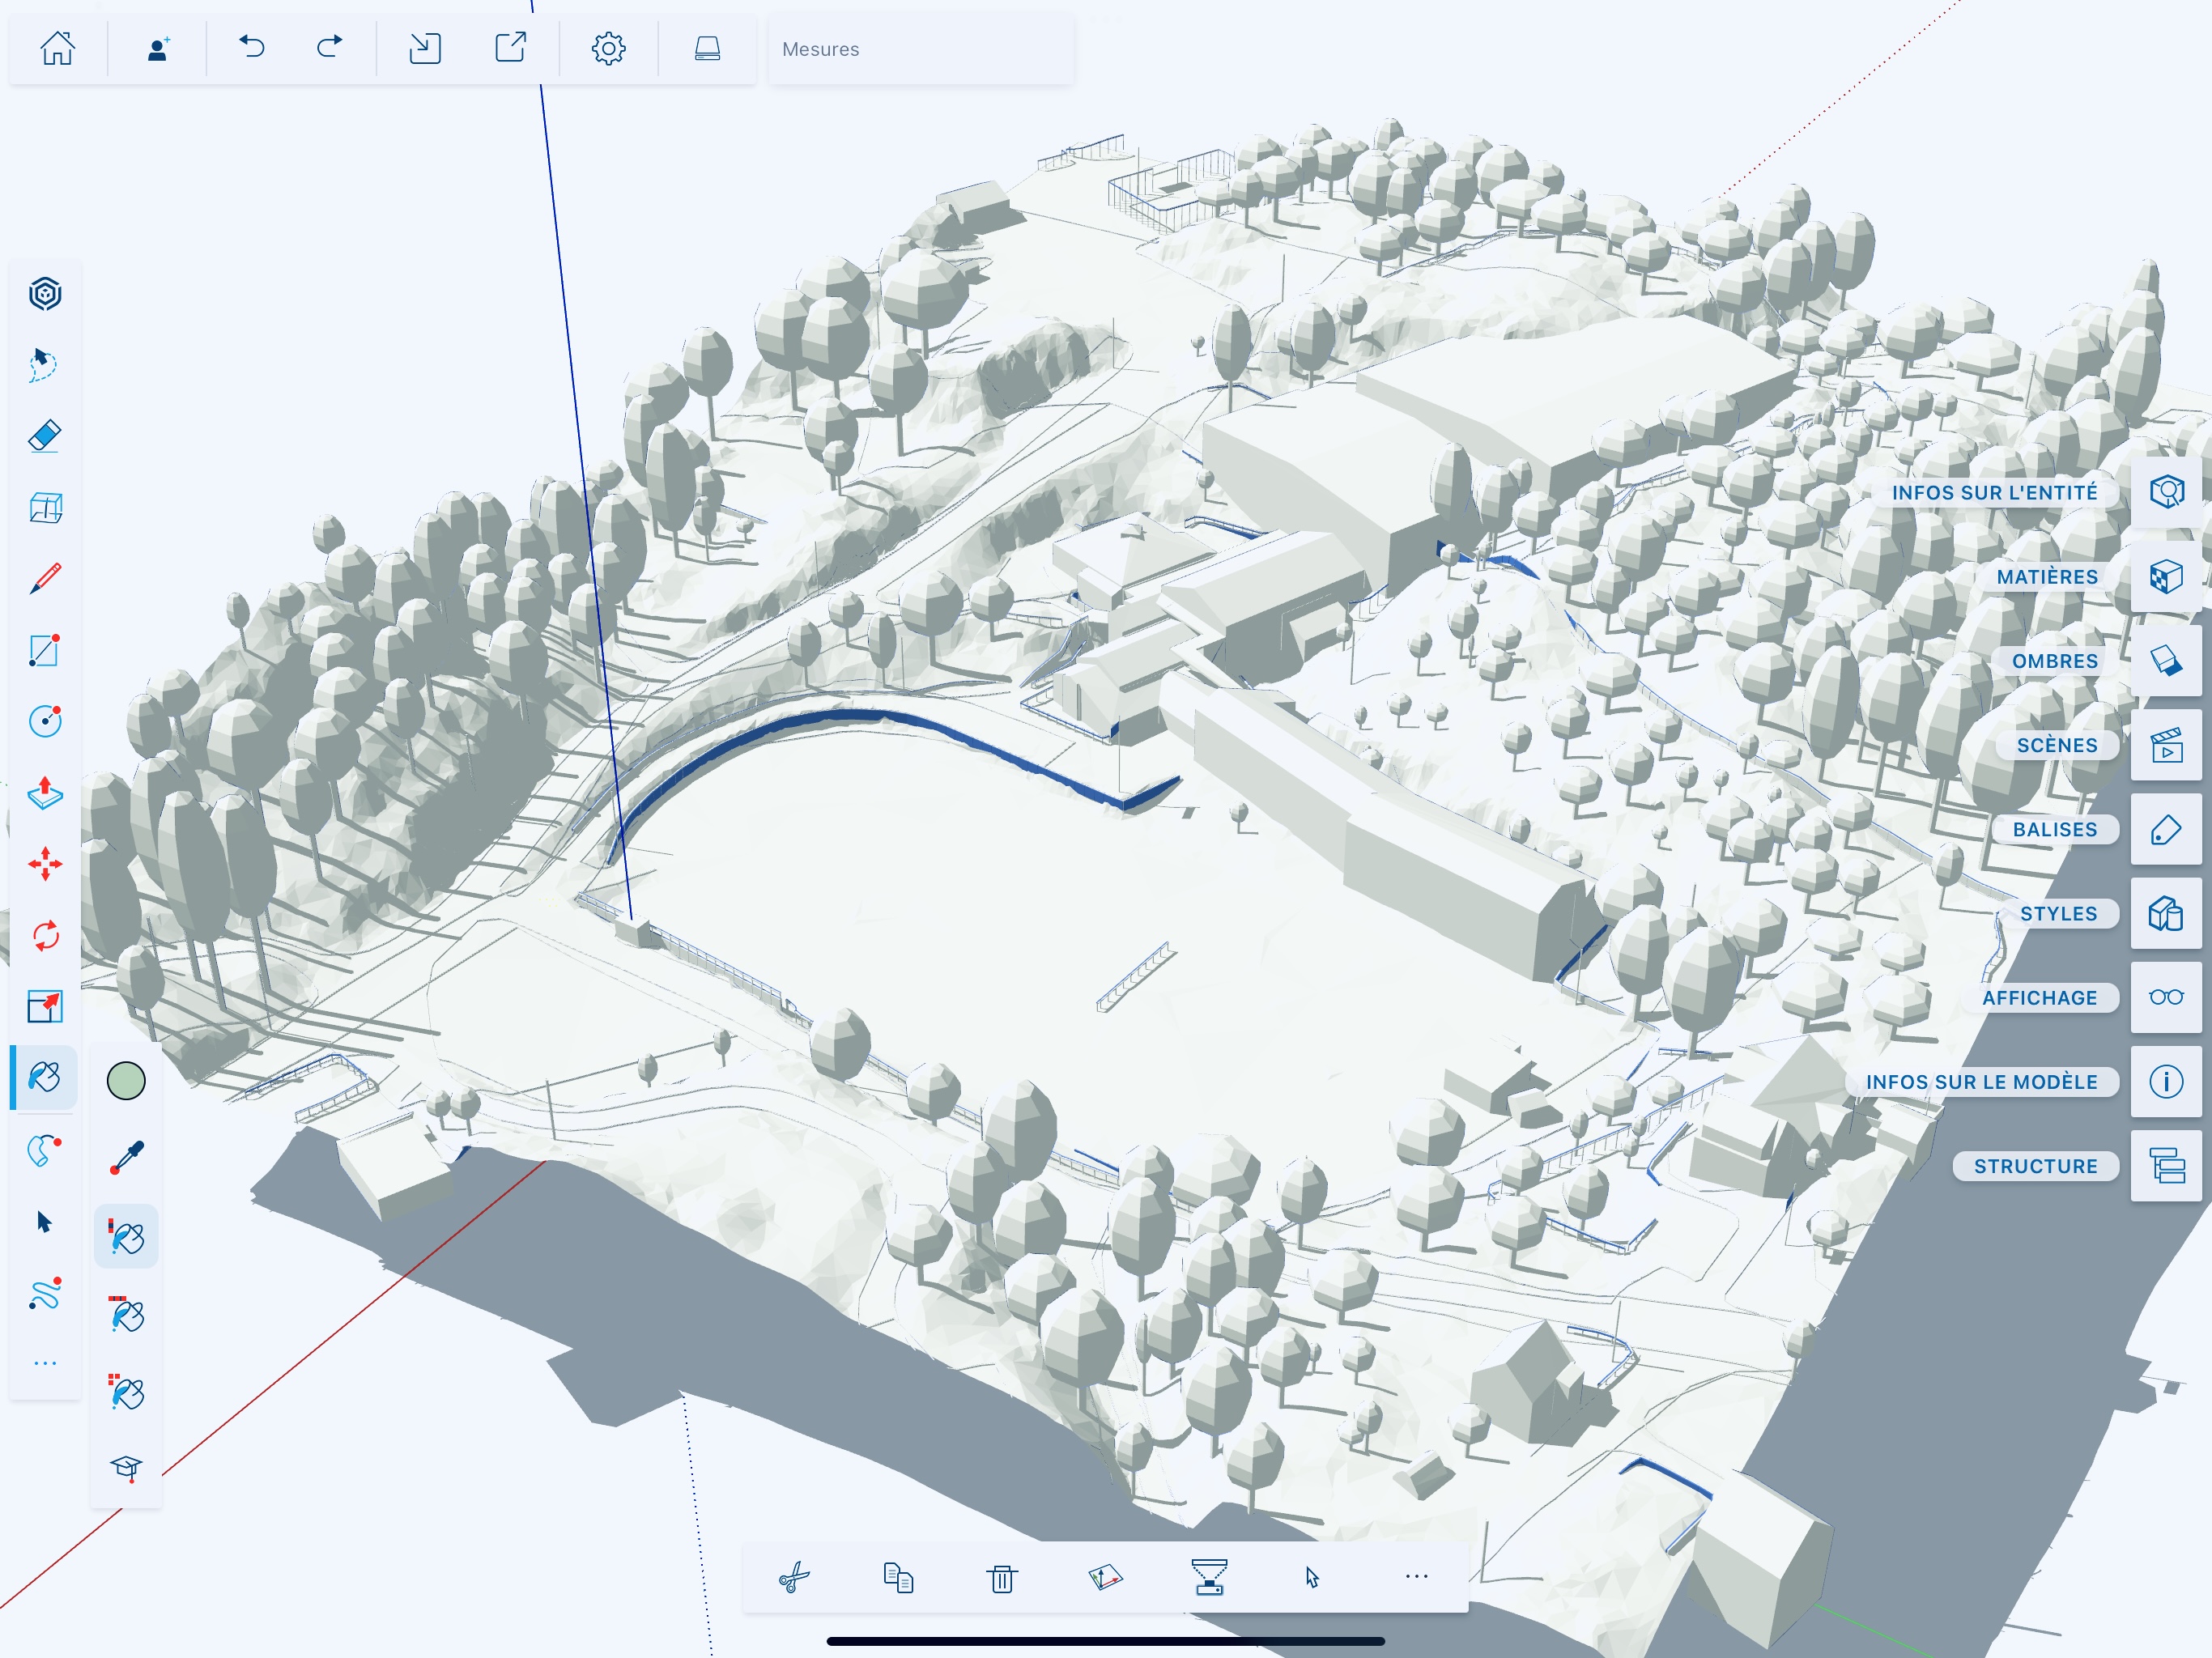Open the Ombres panel
2212x1658 pixels.
pyautogui.click(x=2165, y=661)
